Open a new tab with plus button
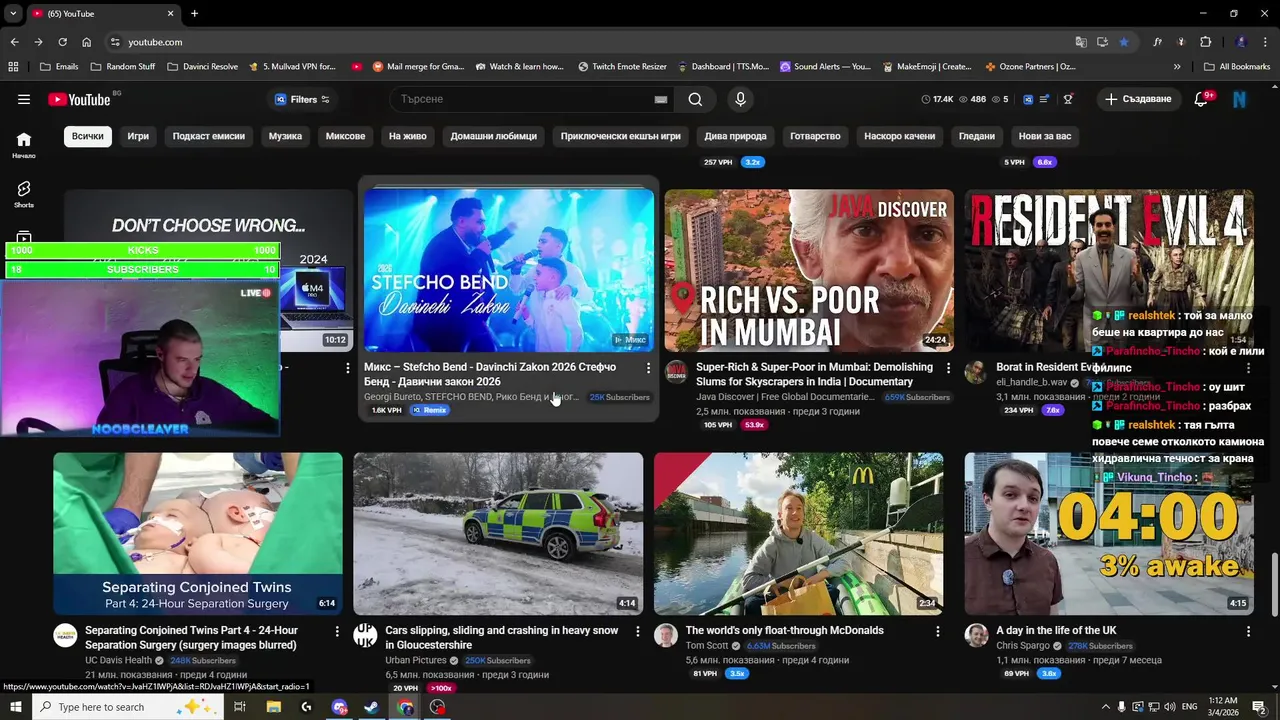The image size is (1280, 720). 194,13
